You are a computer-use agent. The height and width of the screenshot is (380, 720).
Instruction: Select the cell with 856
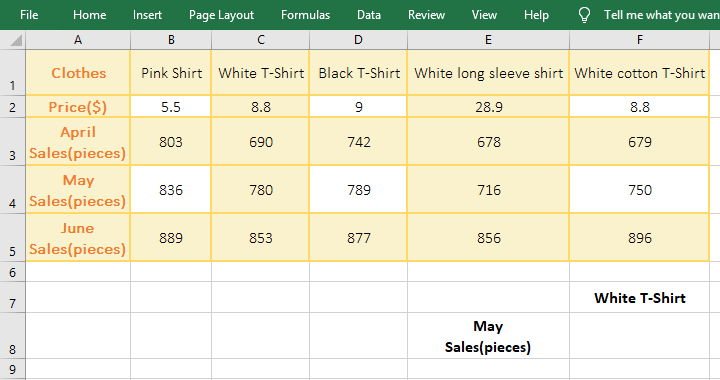488,238
